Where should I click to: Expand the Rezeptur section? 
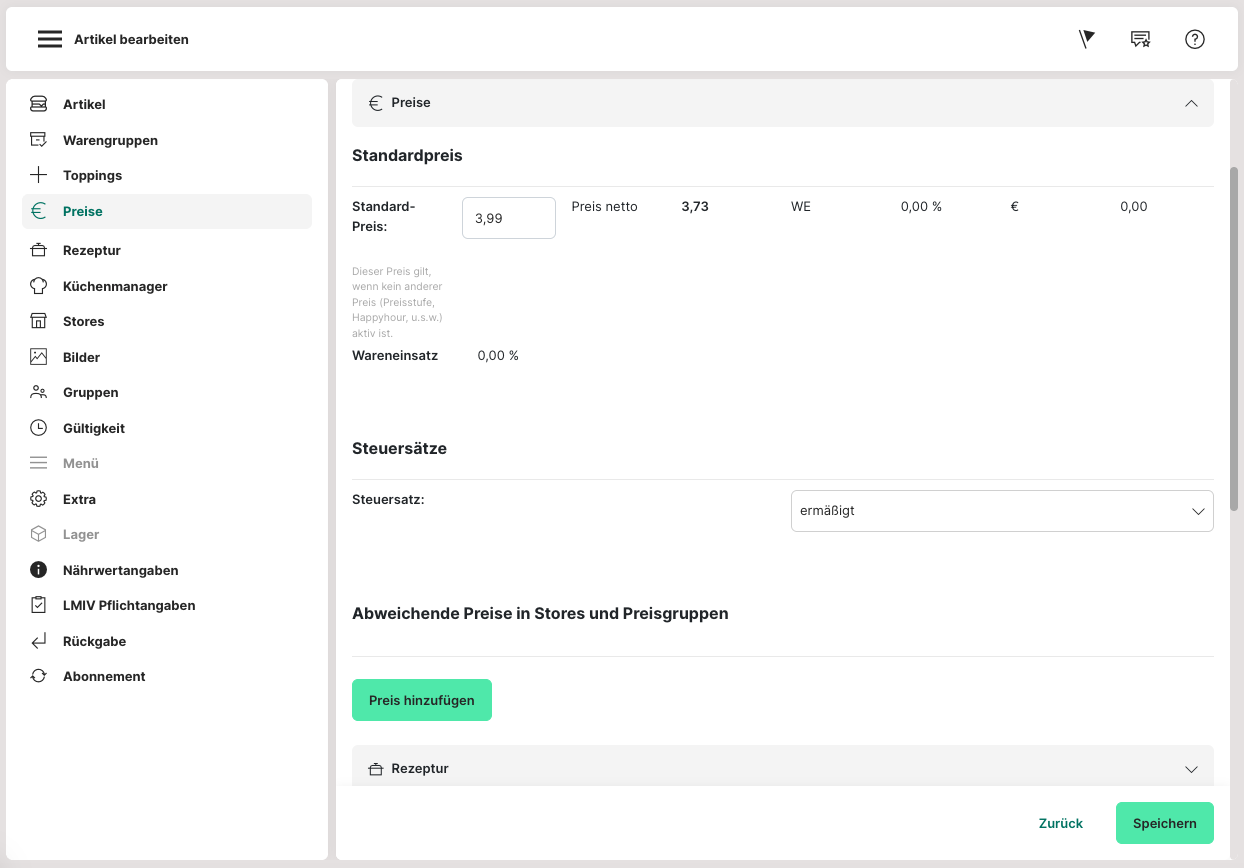tap(1190, 769)
